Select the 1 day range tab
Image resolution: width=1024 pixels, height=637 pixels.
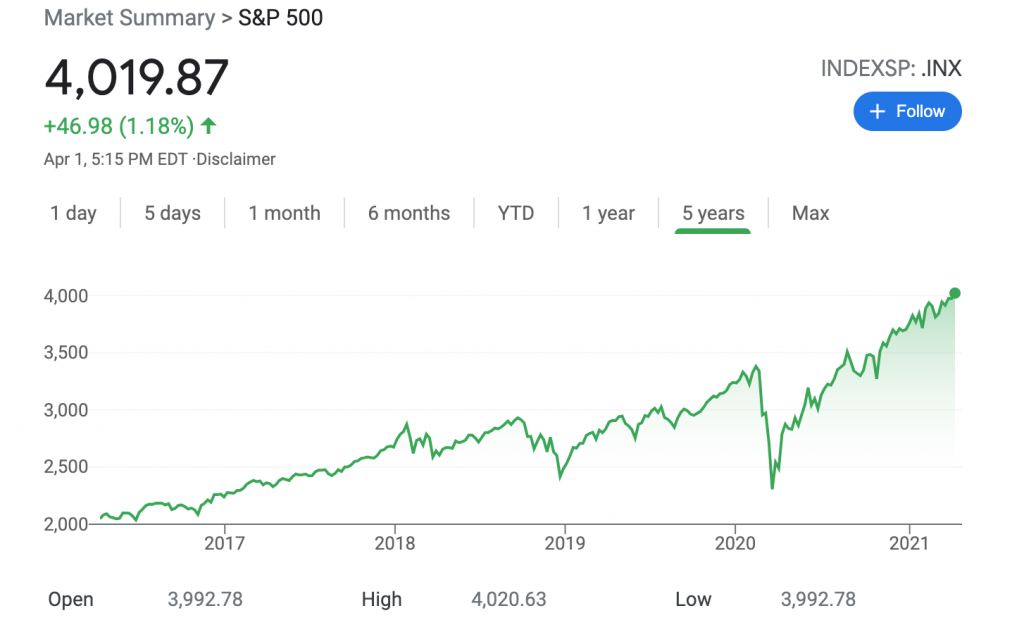74,213
